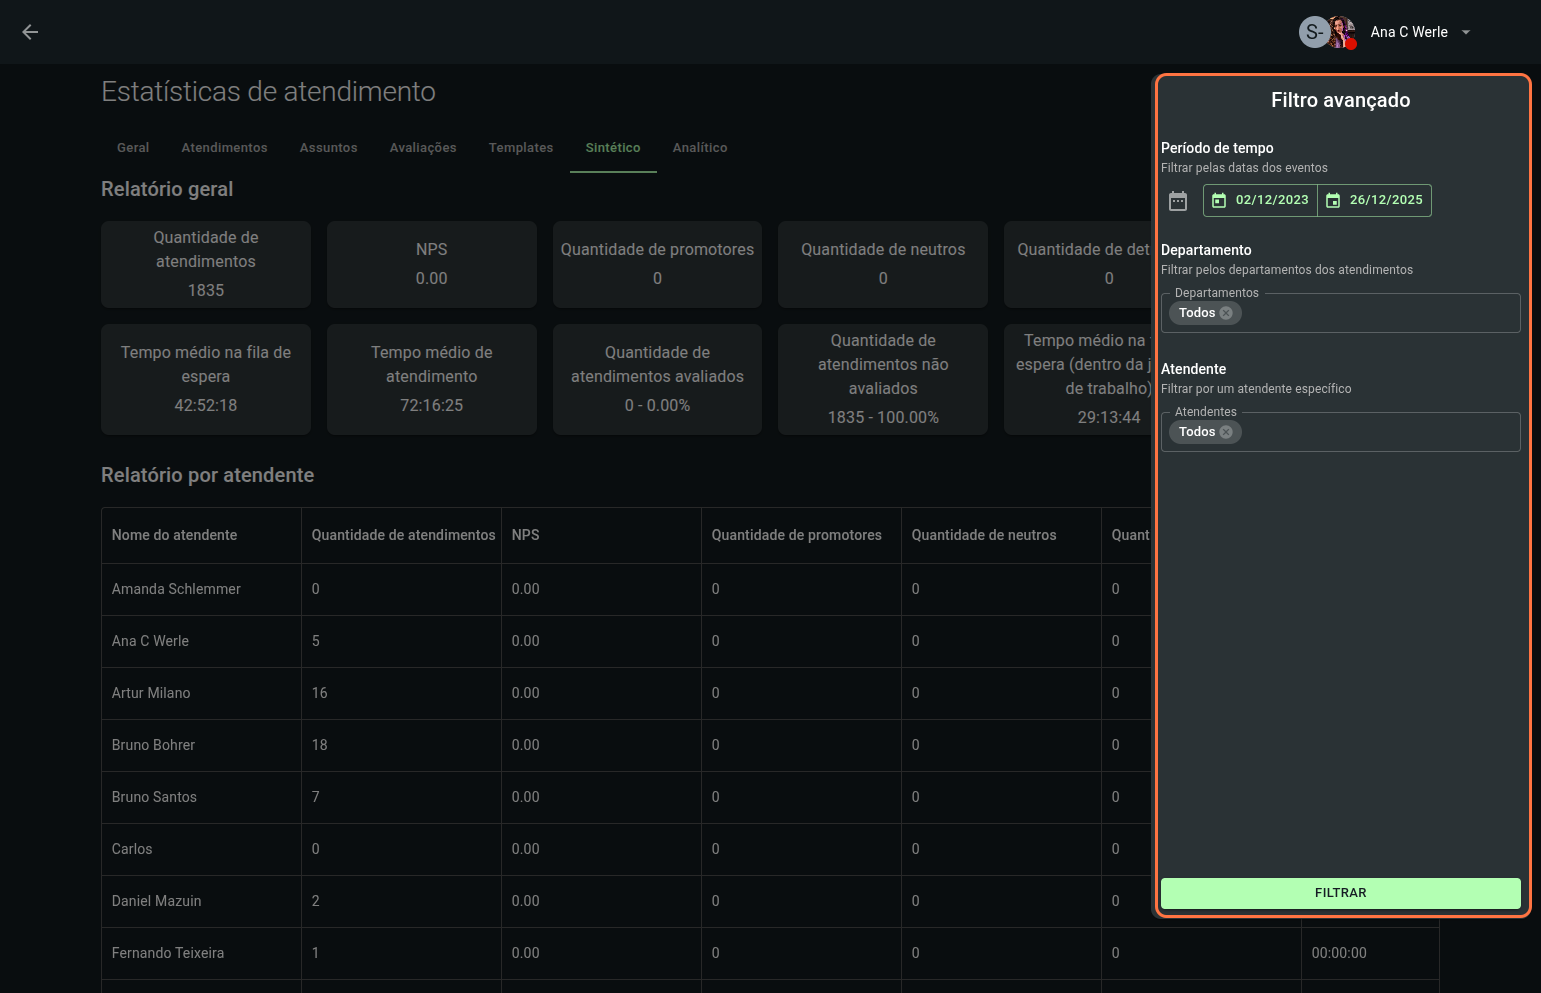Select the start date 02/12/2023 field
The width and height of the screenshot is (1541, 993).
point(1271,200)
